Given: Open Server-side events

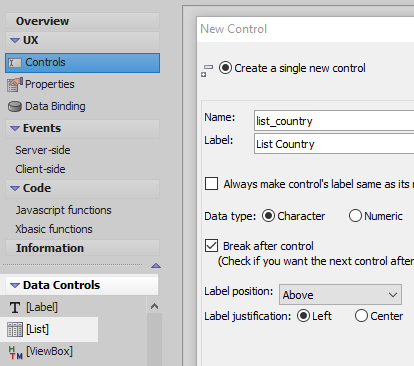Looking at the screenshot, I should pos(43,150).
